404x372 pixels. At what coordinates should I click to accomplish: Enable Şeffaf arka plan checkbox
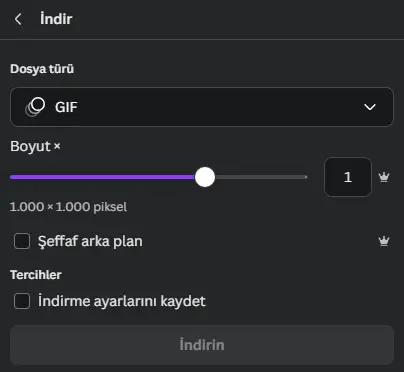click(22, 241)
